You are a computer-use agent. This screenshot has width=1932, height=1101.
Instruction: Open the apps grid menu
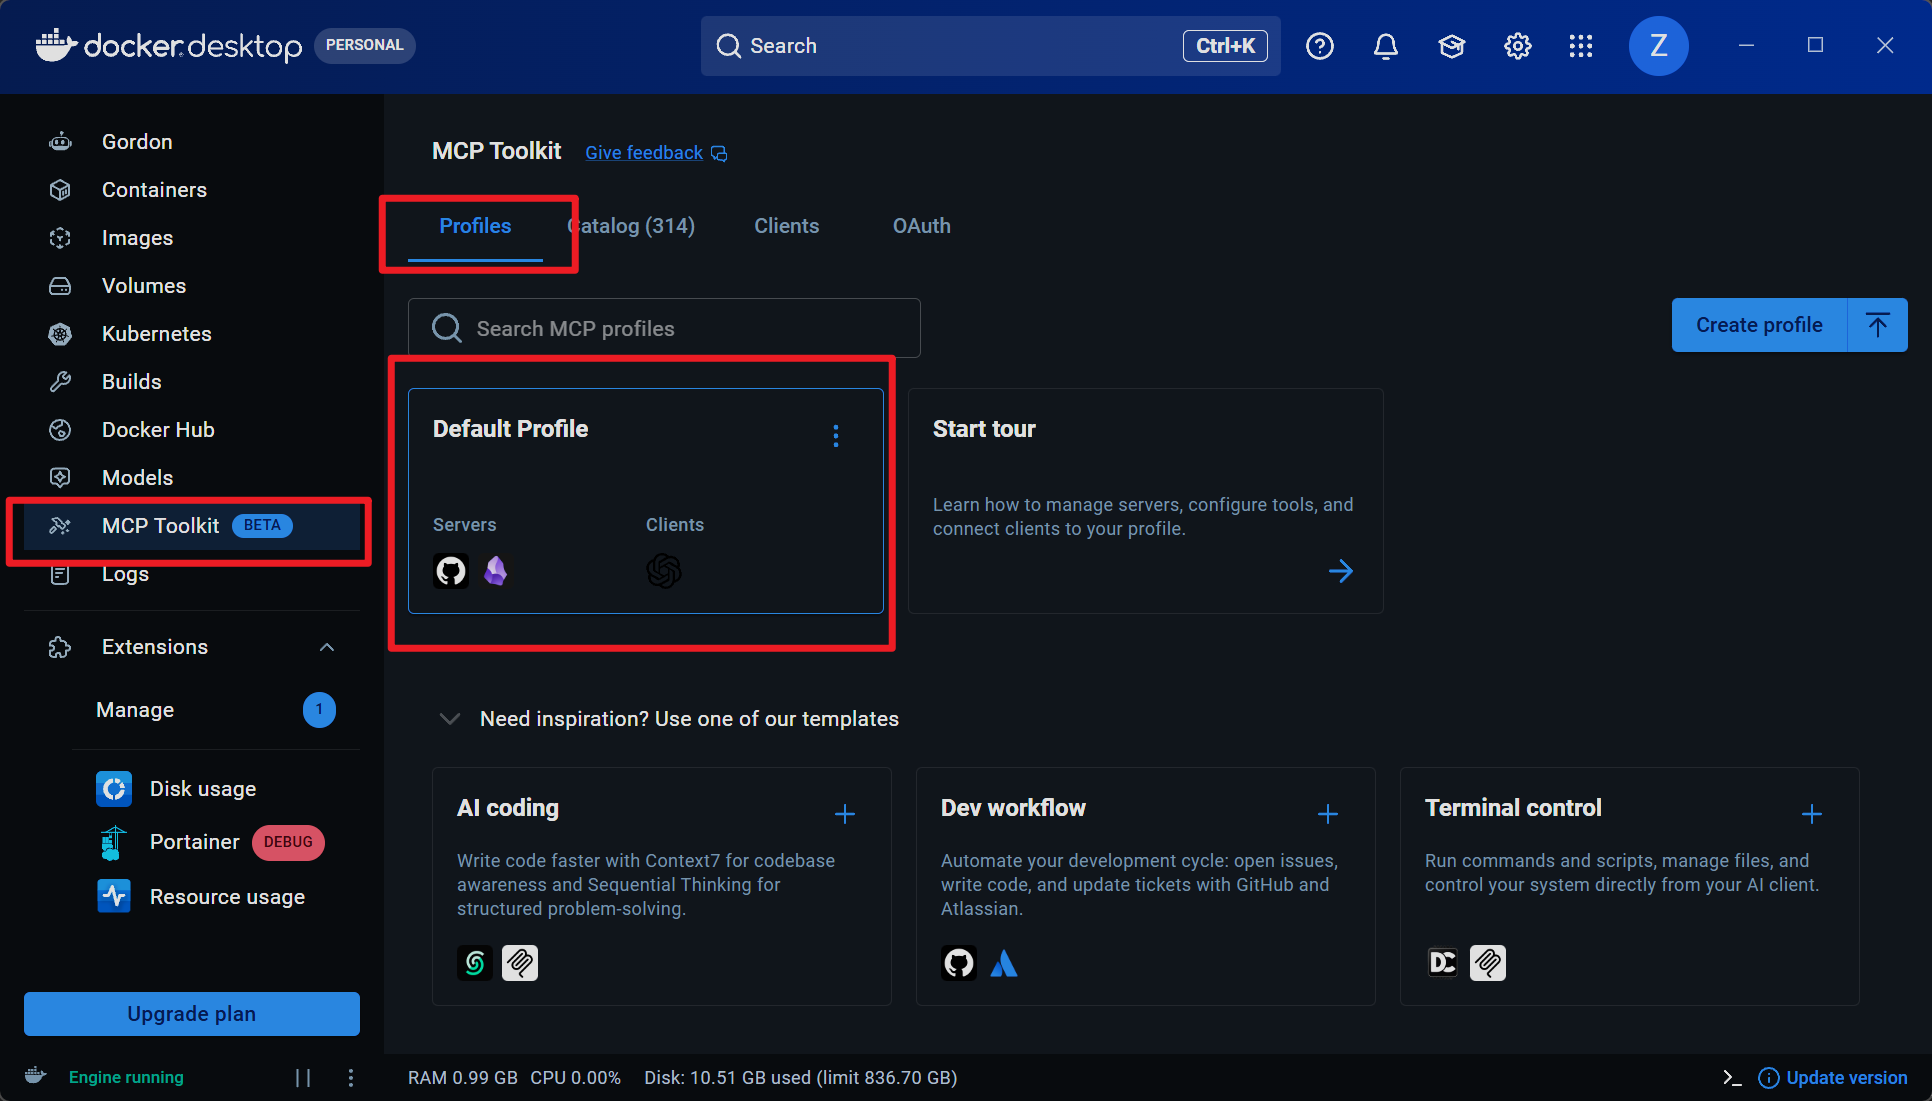(1581, 46)
